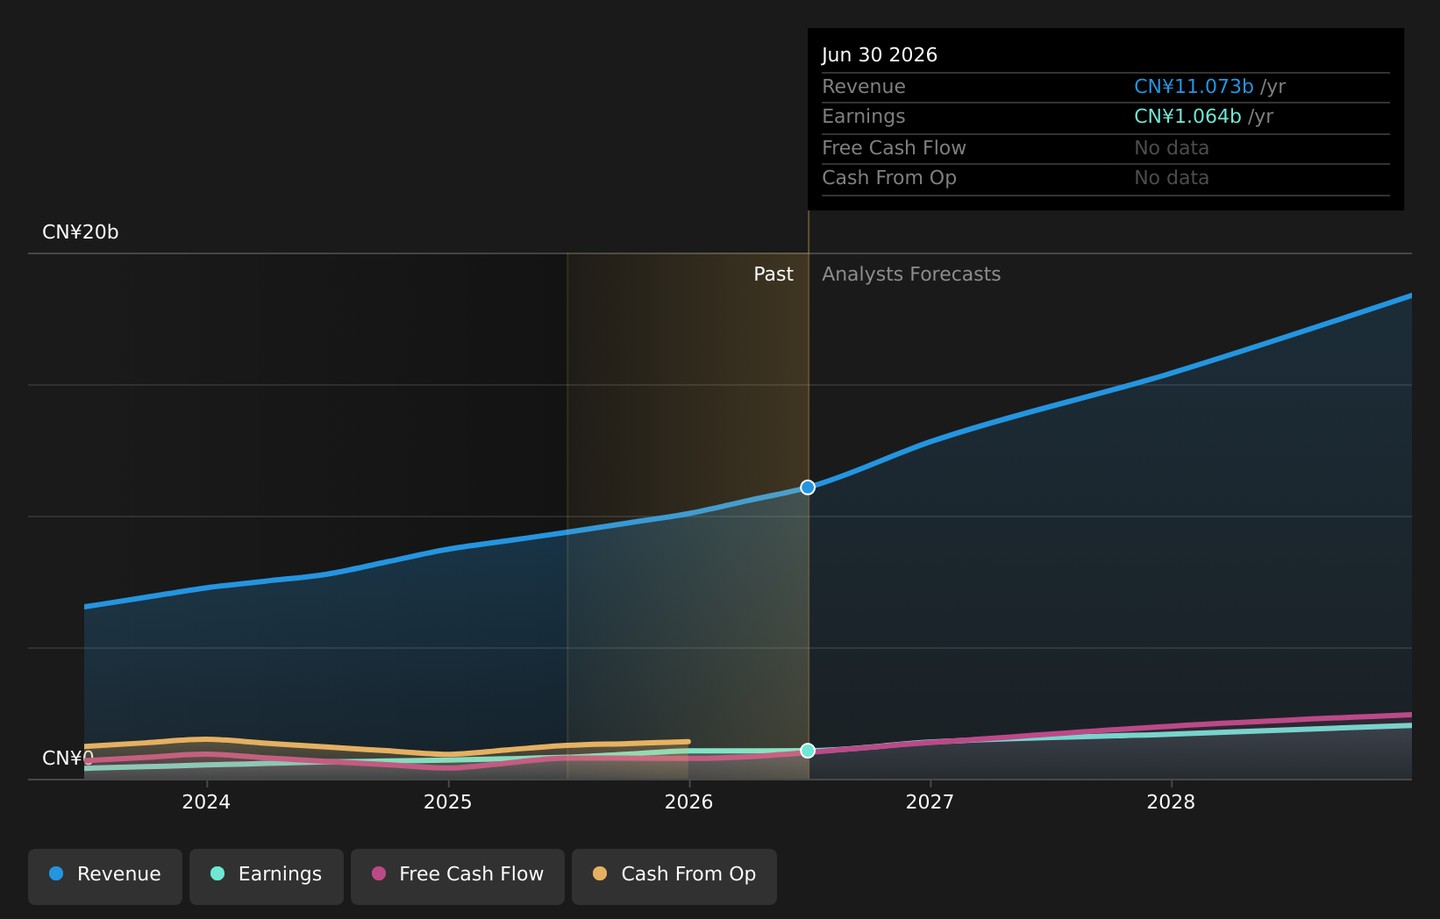
Task: Click the 2026 x-axis label
Action: coord(688,802)
